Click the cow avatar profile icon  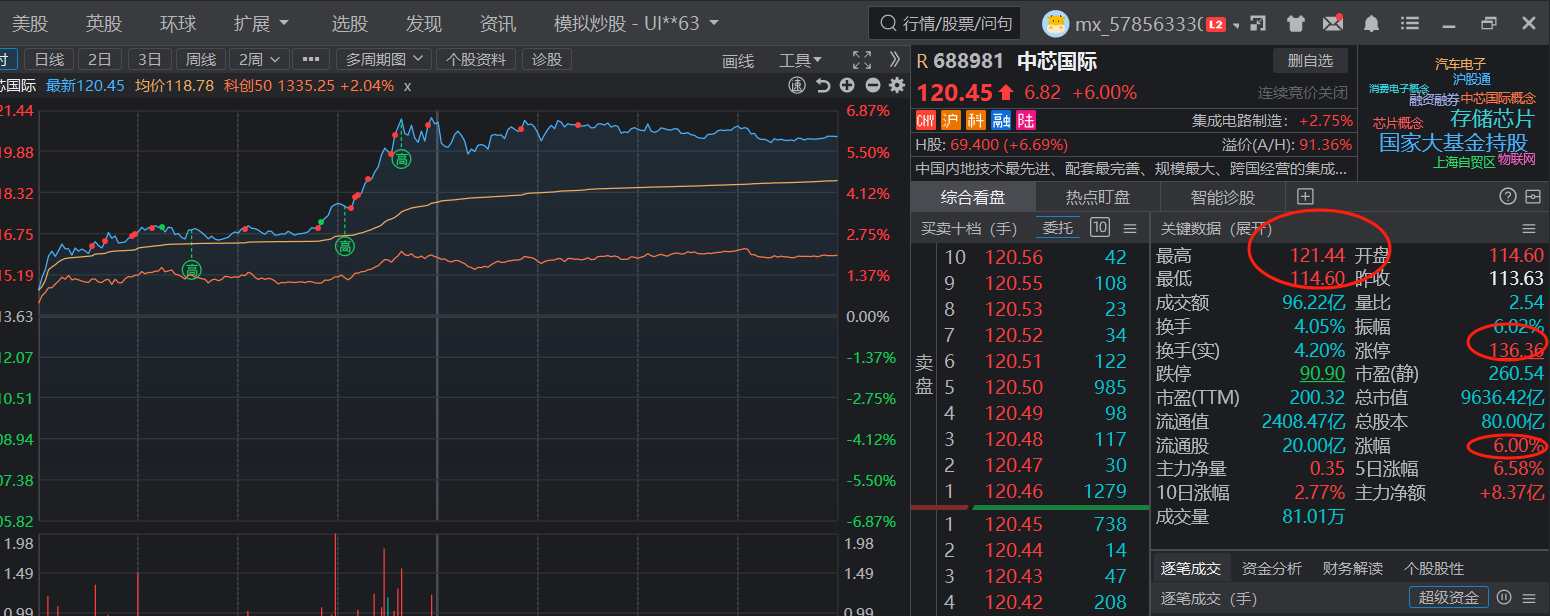[x=1055, y=23]
